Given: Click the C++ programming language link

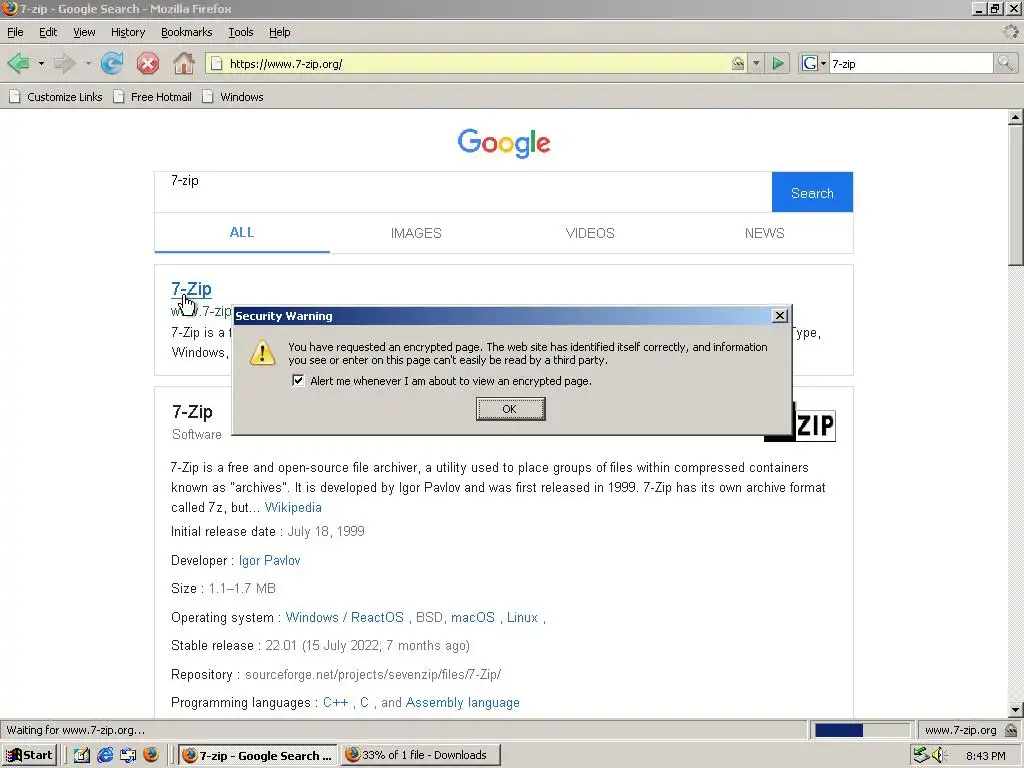Looking at the screenshot, I should point(336,703).
